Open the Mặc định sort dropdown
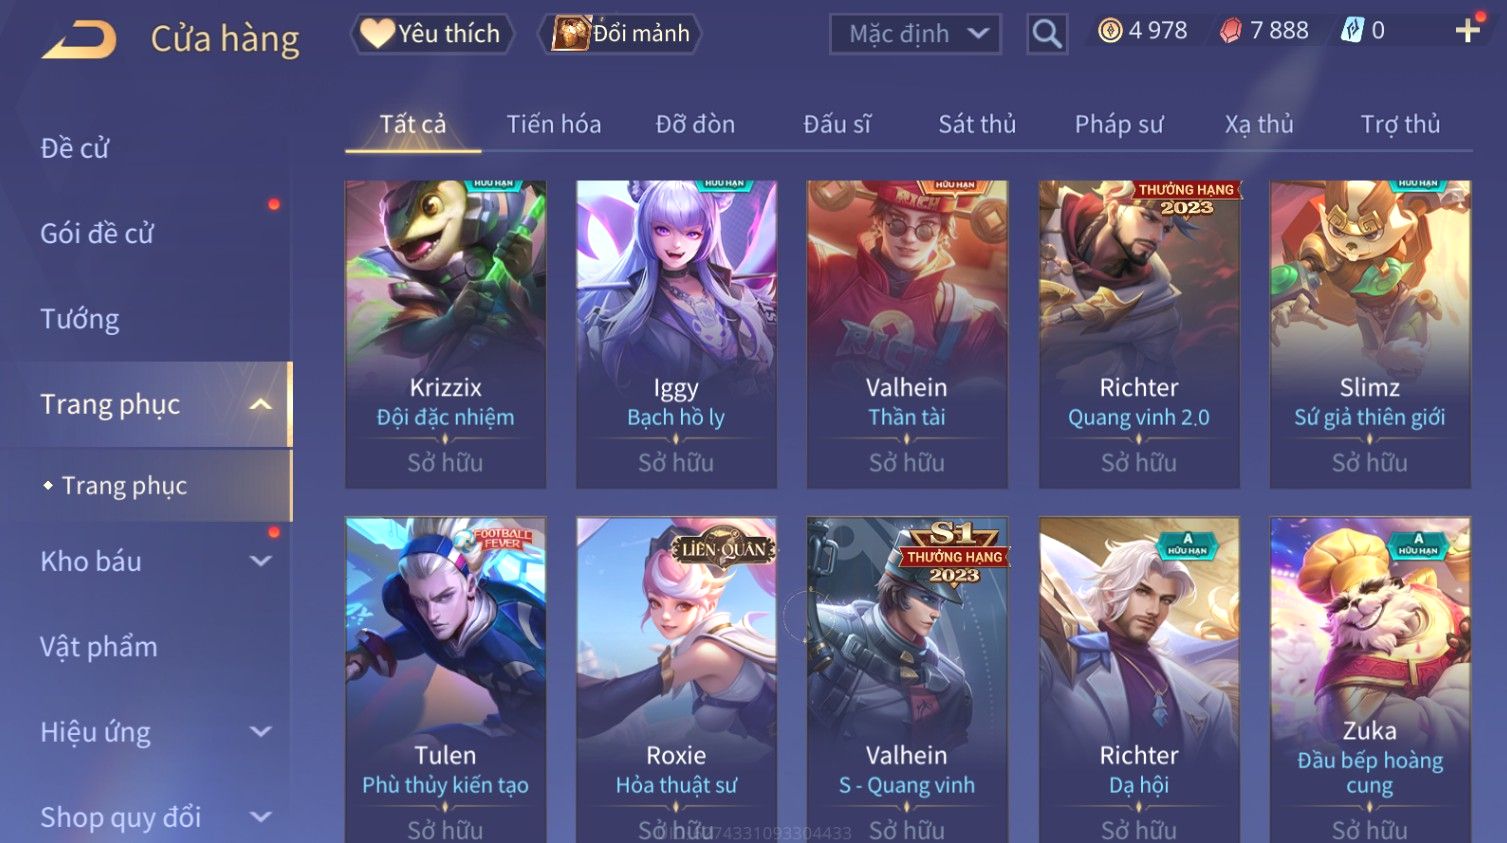 point(915,34)
